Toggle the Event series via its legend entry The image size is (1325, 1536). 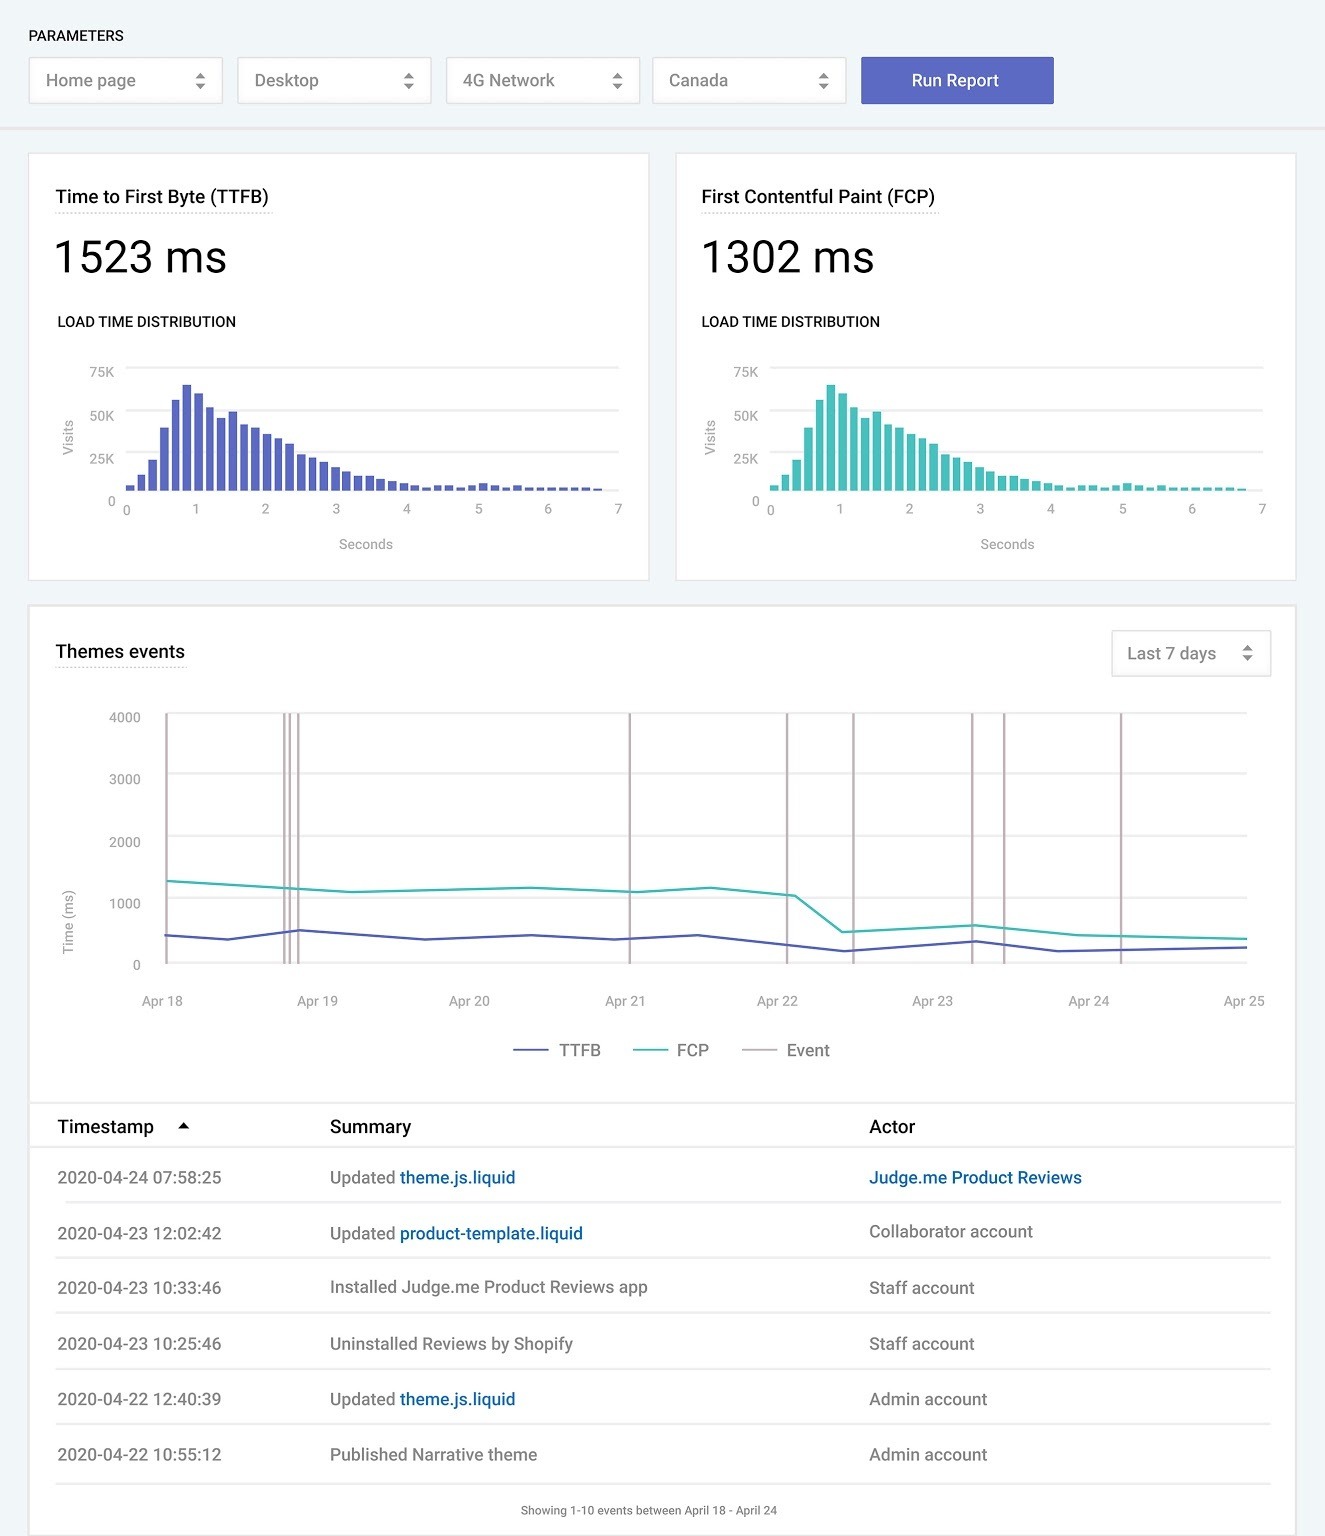click(x=808, y=1050)
